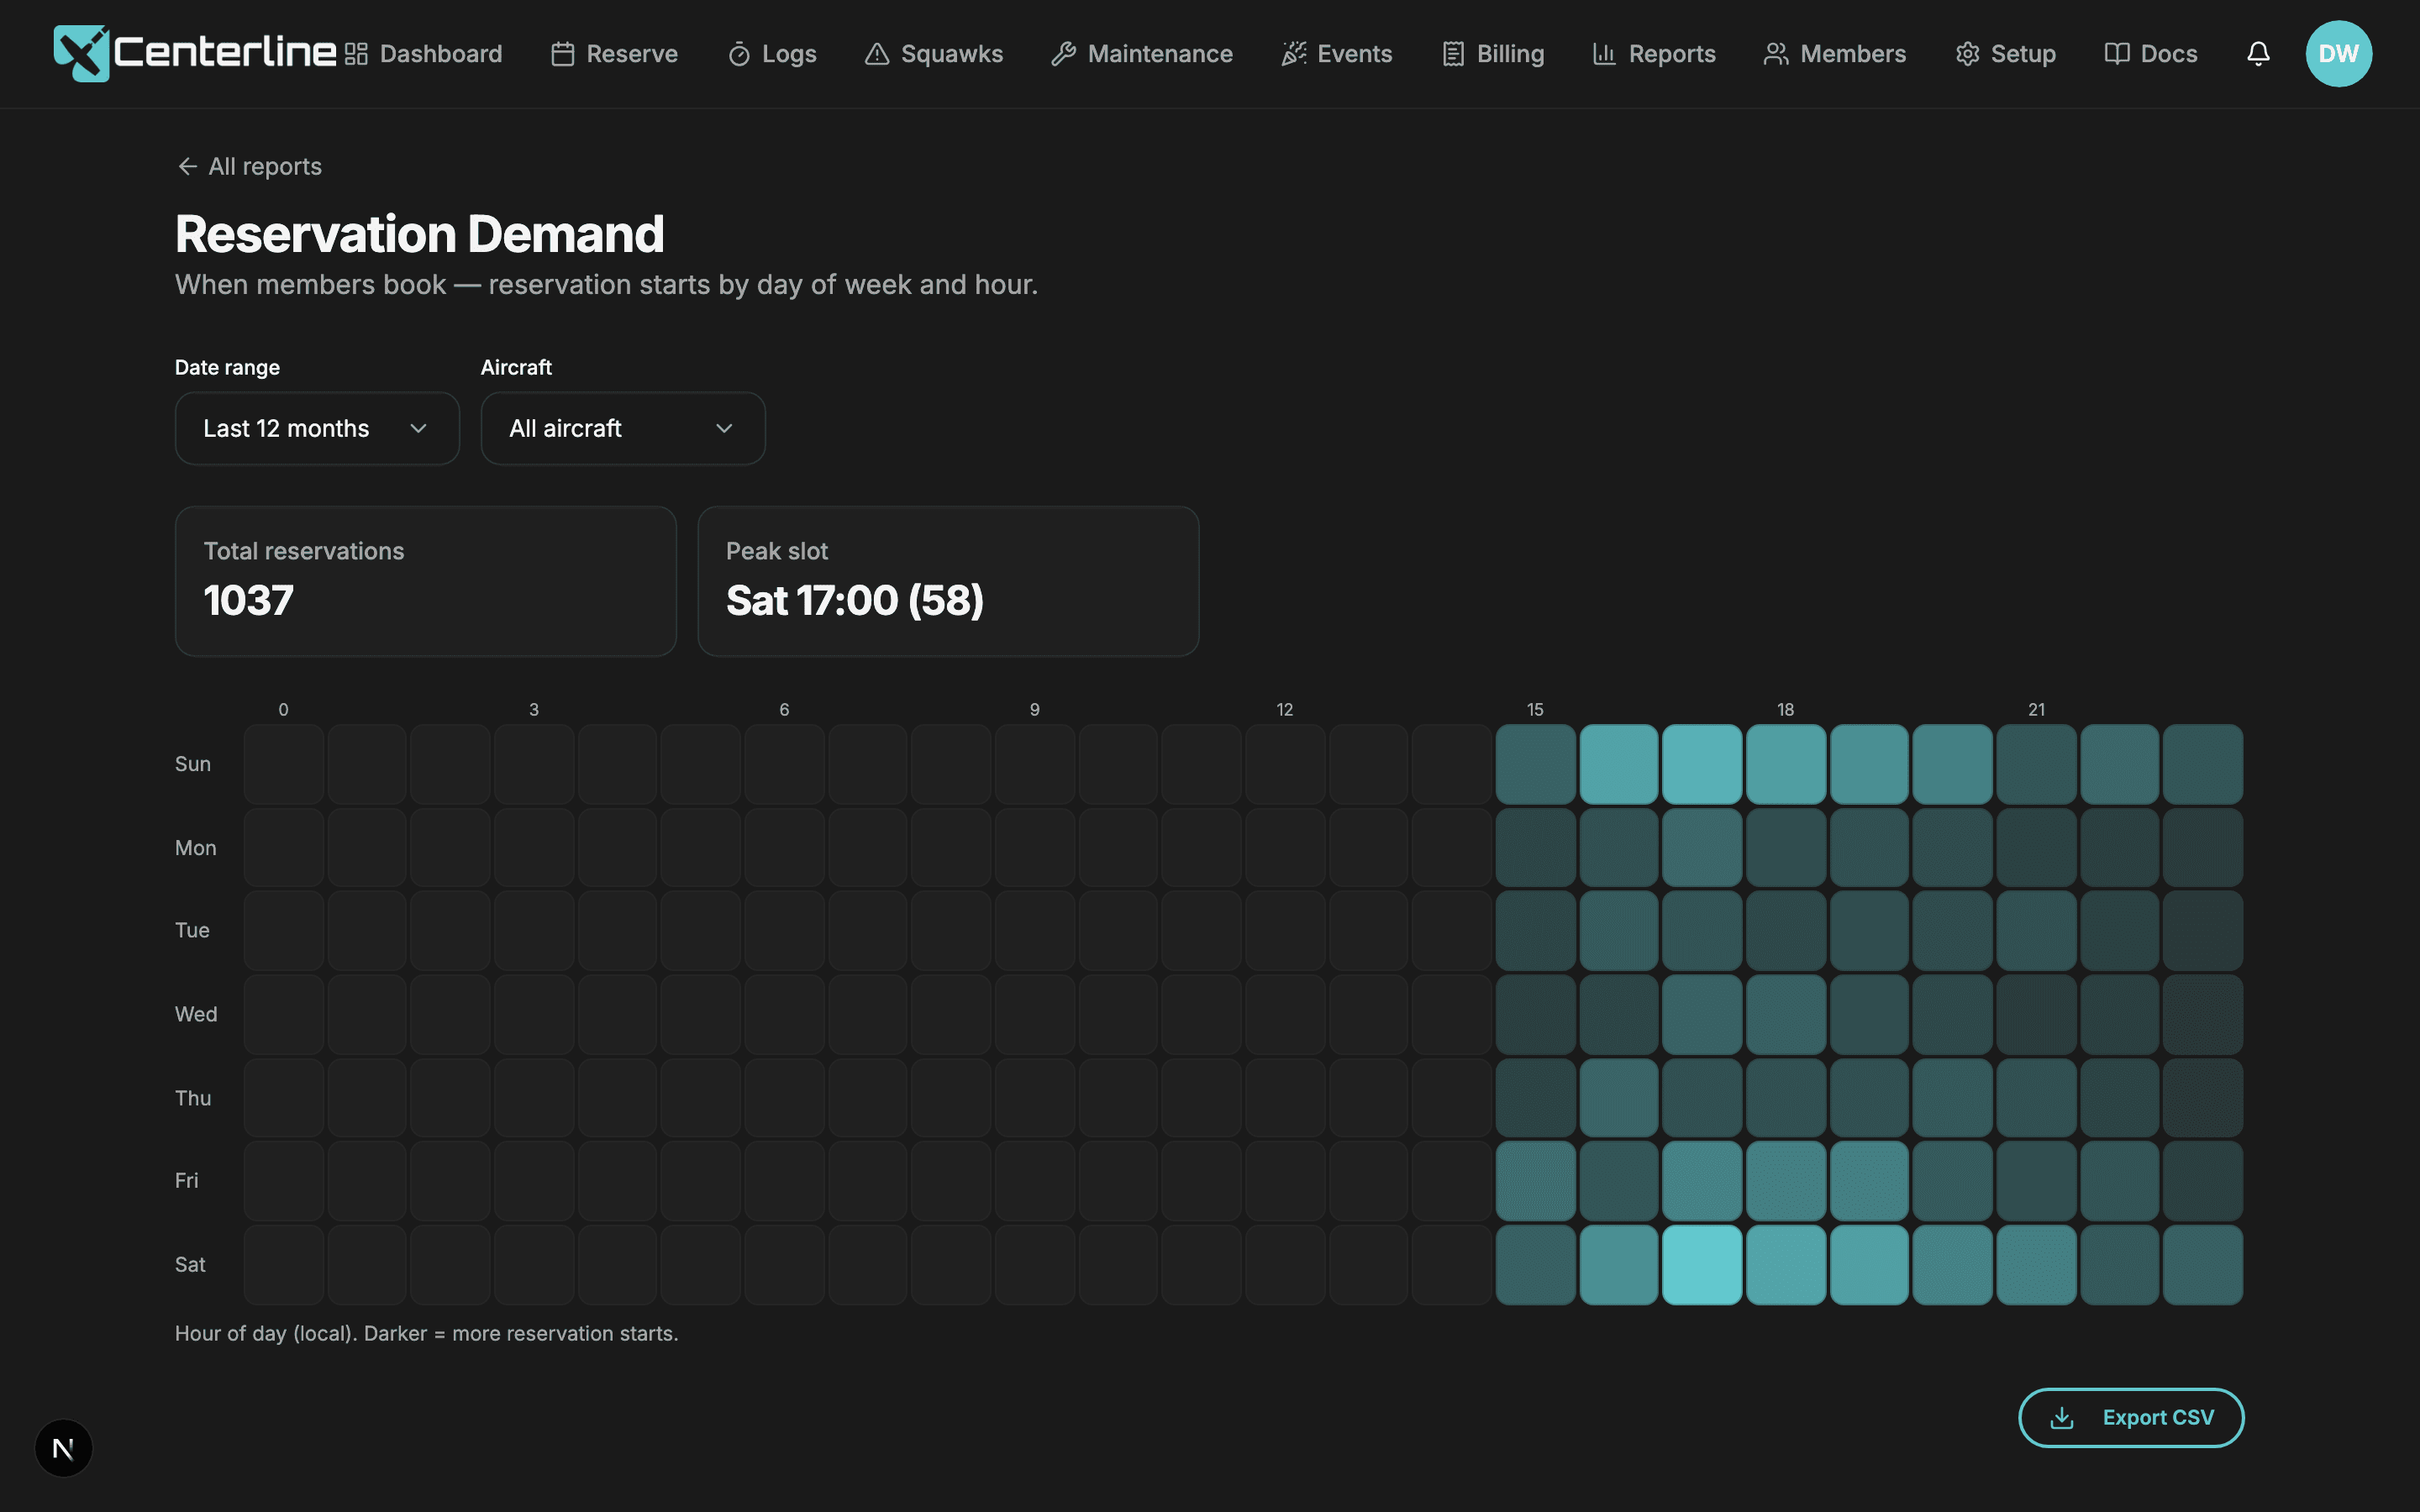2420x1512 pixels.
Task: Click the Logs stopwatch icon
Action: click(x=739, y=54)
